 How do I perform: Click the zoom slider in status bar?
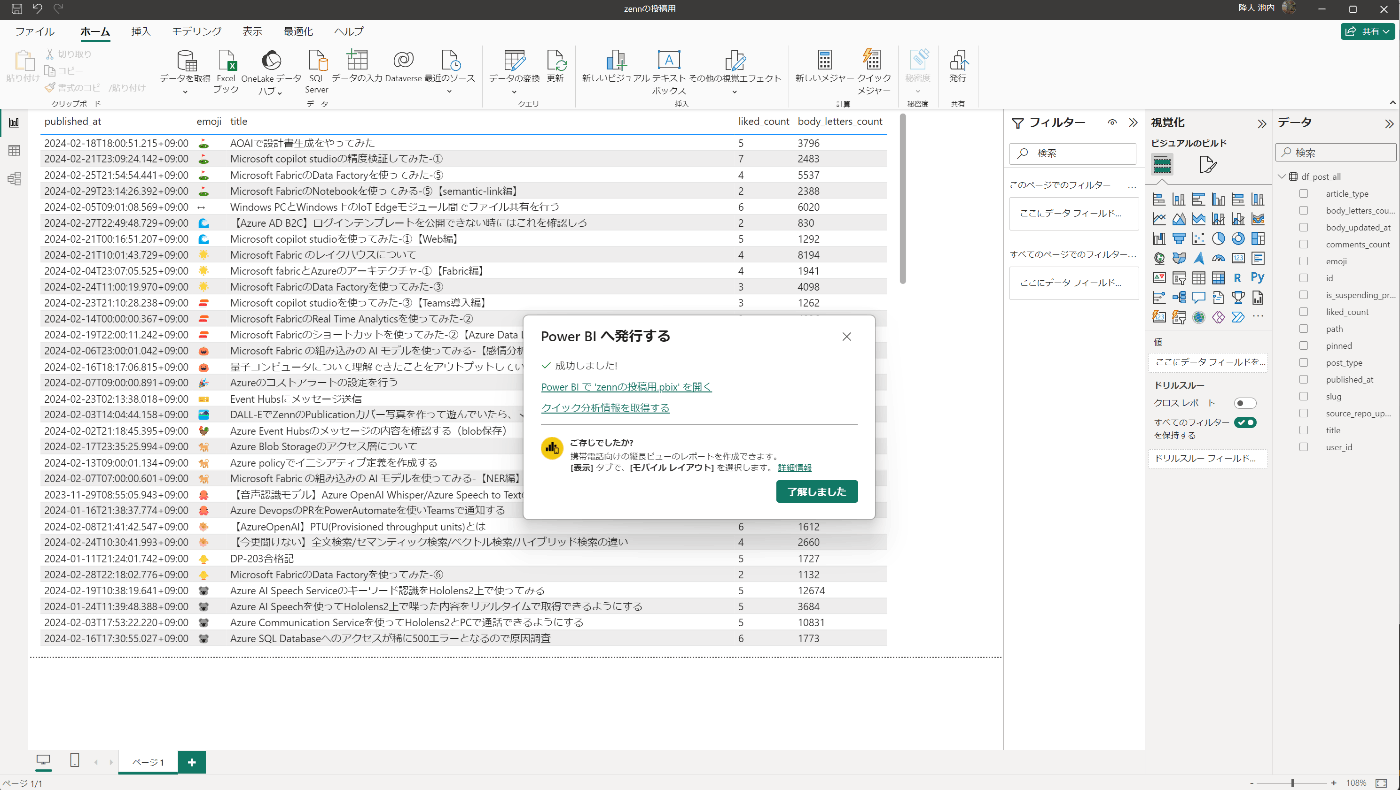pyautogui.click(x=1291, y=783)
